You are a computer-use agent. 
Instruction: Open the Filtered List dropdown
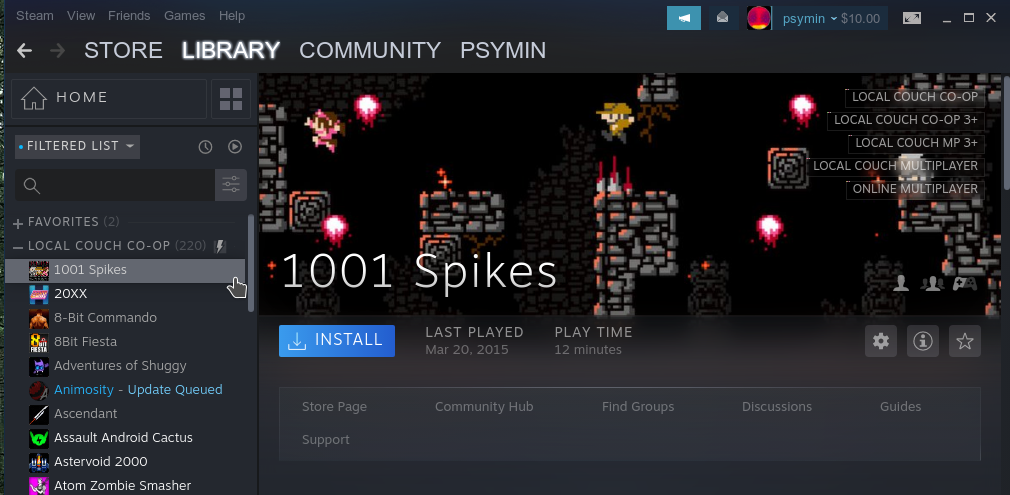(x=77, y=146)
